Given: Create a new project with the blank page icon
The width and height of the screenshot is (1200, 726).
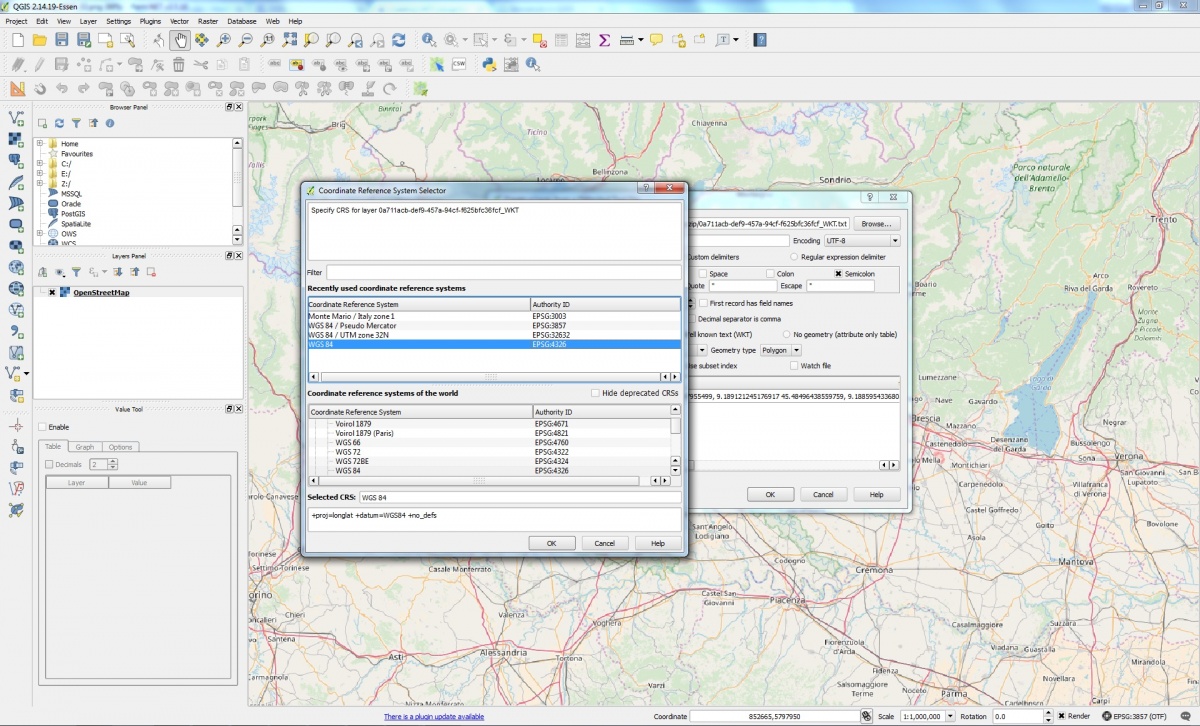Looking at the screenshot, I should (17, 40).
